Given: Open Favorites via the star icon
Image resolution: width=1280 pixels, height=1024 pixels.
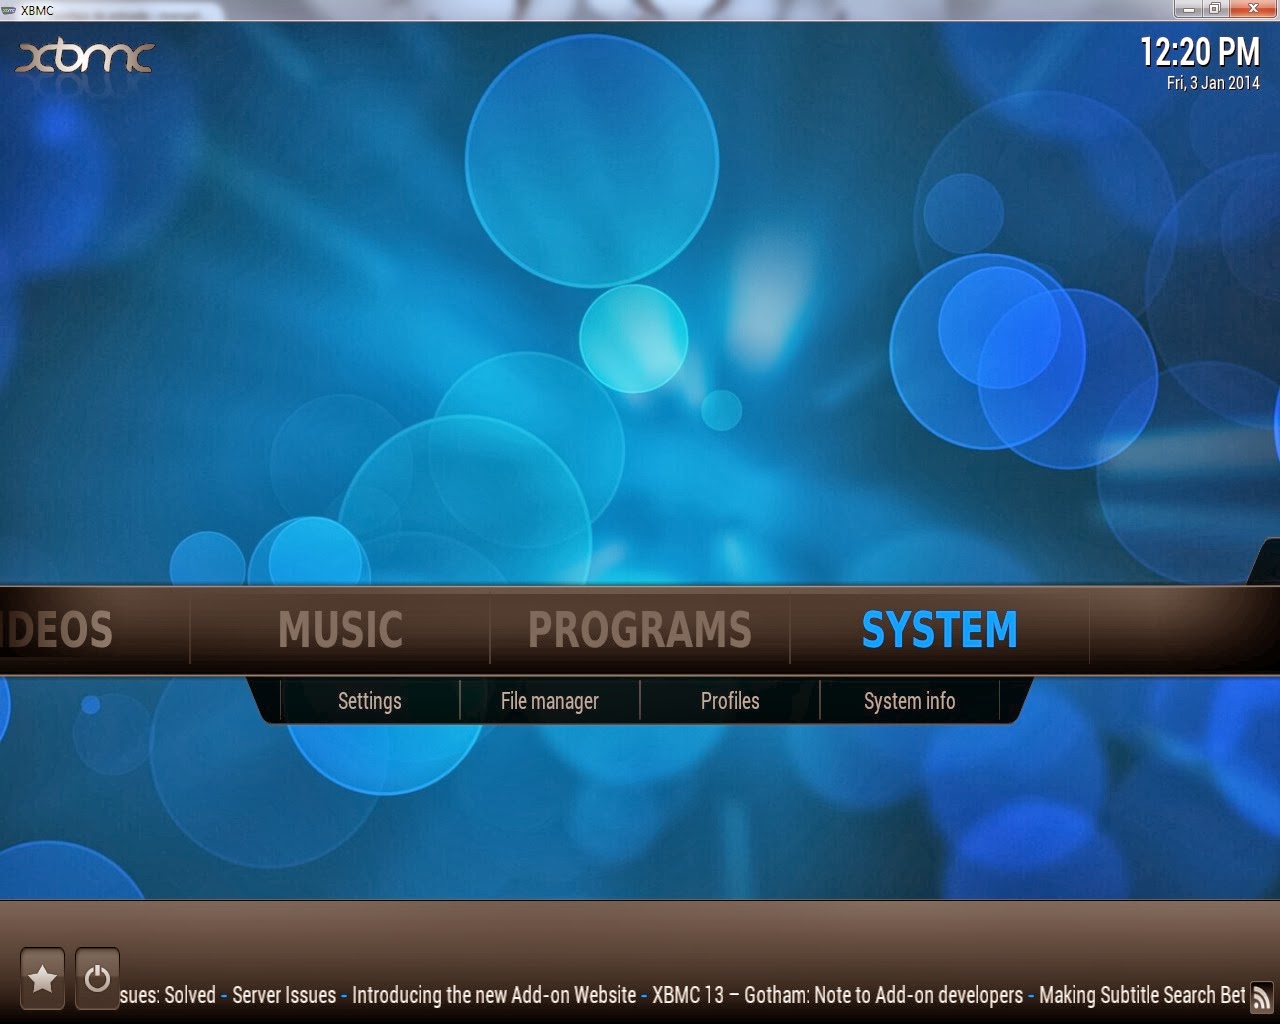Looking at the screenshot, I should (41, 976).
